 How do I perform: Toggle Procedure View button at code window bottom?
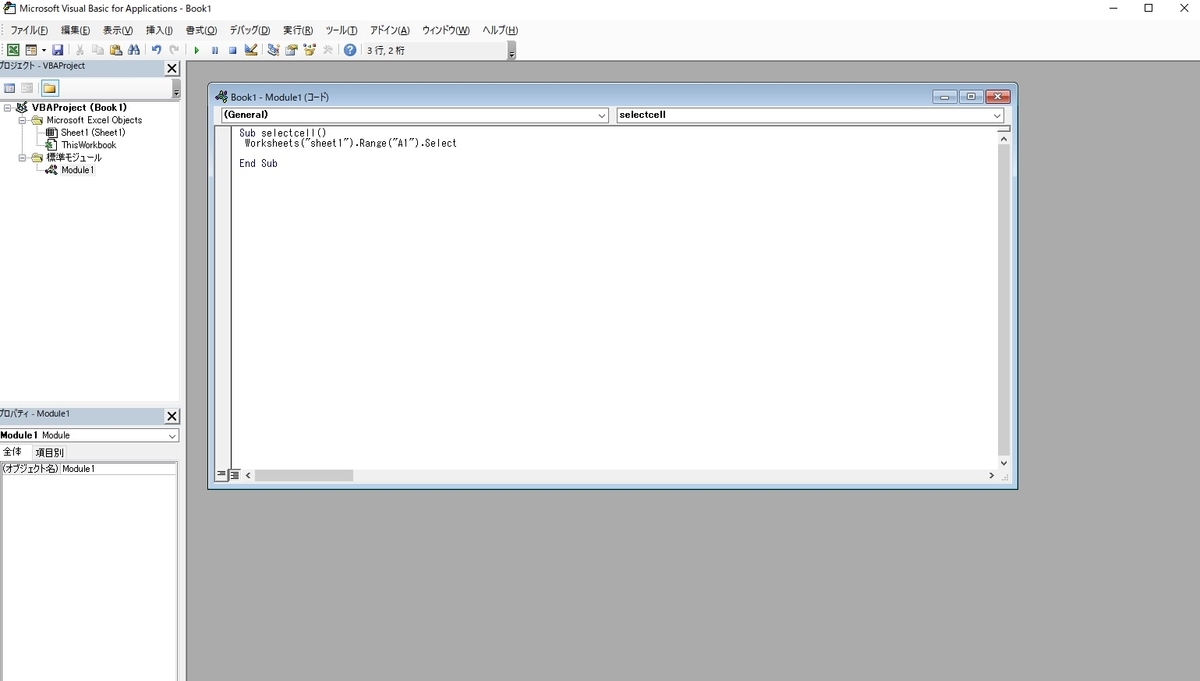point(222,475)
